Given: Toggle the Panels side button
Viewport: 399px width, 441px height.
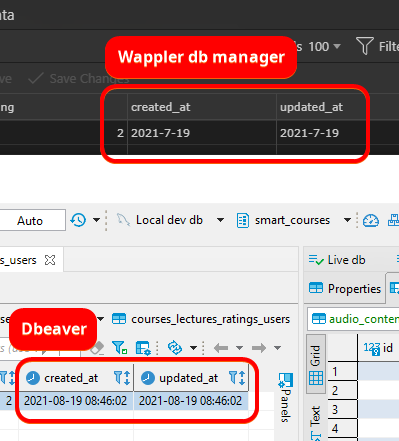Looking at the screenshot, I should pyautogui.click(x=285, y=397).
